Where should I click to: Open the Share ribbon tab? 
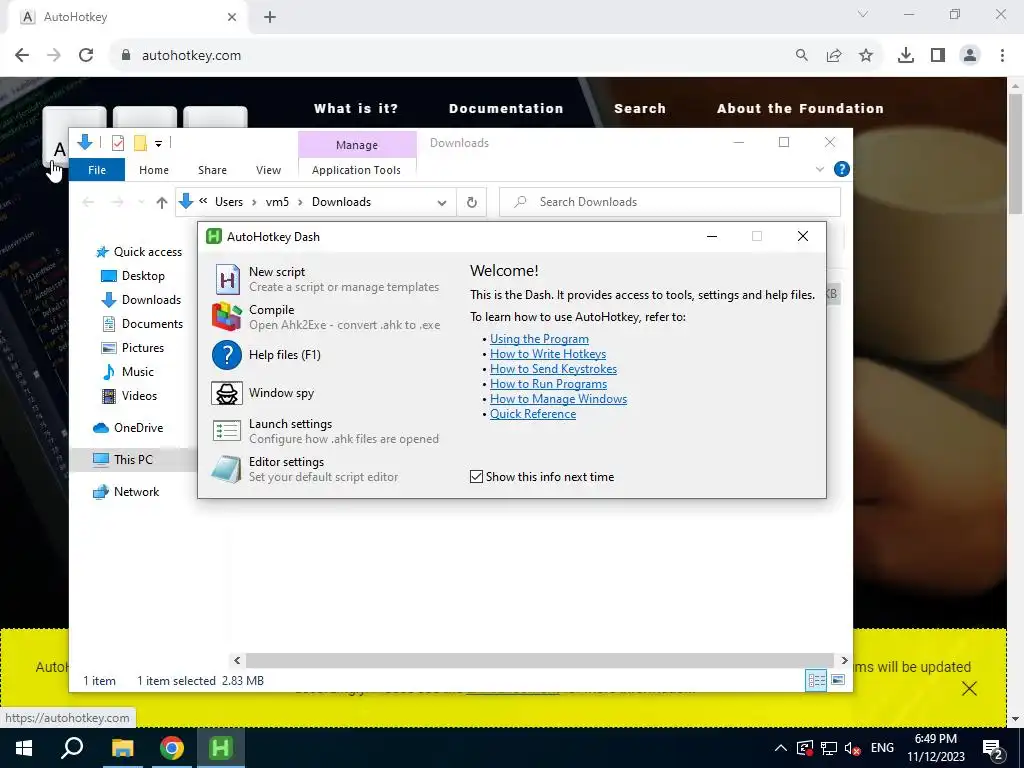point(212,170)
